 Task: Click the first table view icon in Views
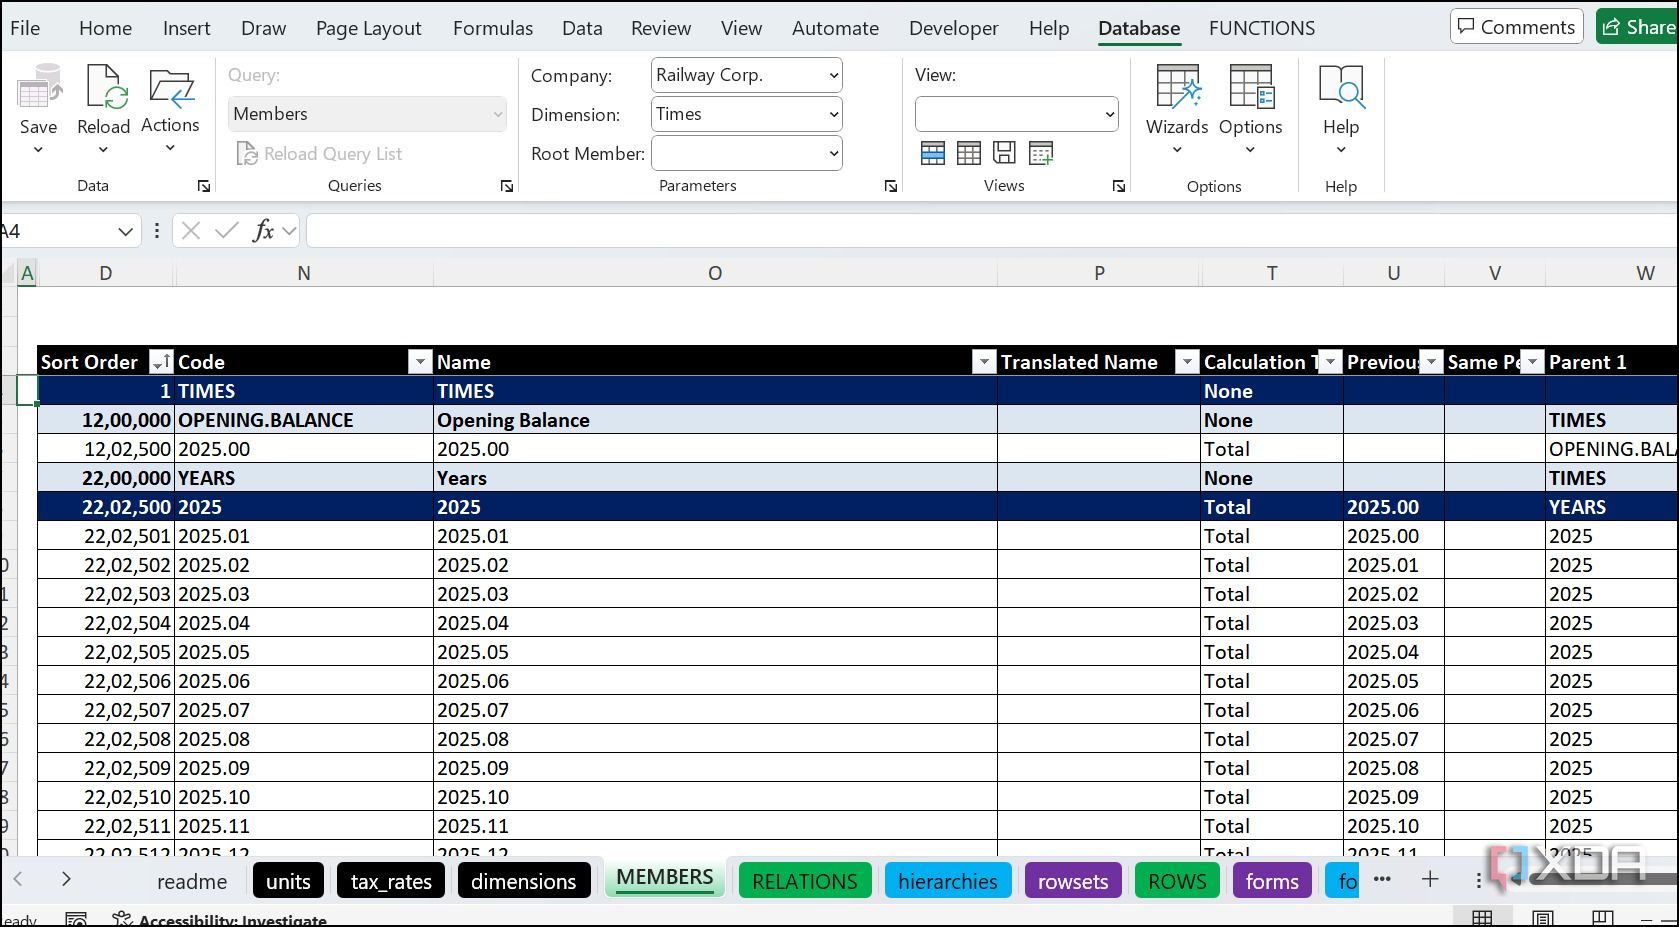click(x=933, y=153)
